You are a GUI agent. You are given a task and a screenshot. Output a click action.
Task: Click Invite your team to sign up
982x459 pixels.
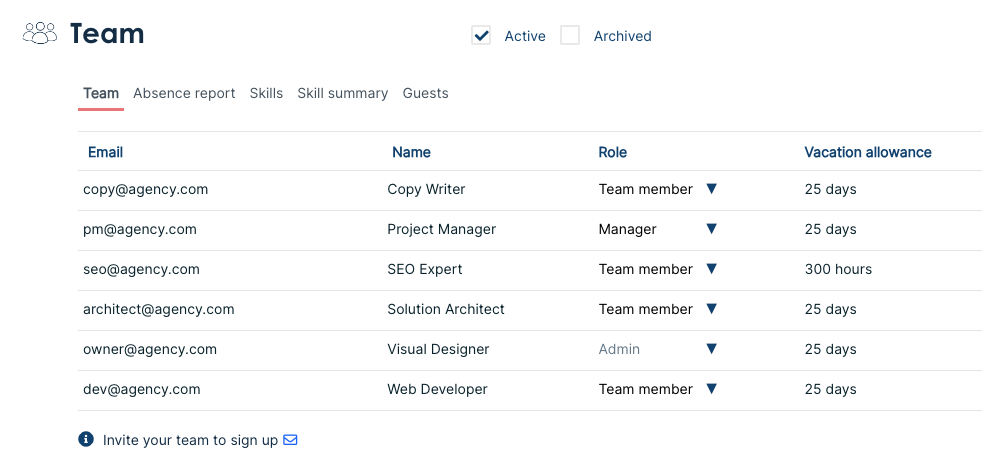190,440
